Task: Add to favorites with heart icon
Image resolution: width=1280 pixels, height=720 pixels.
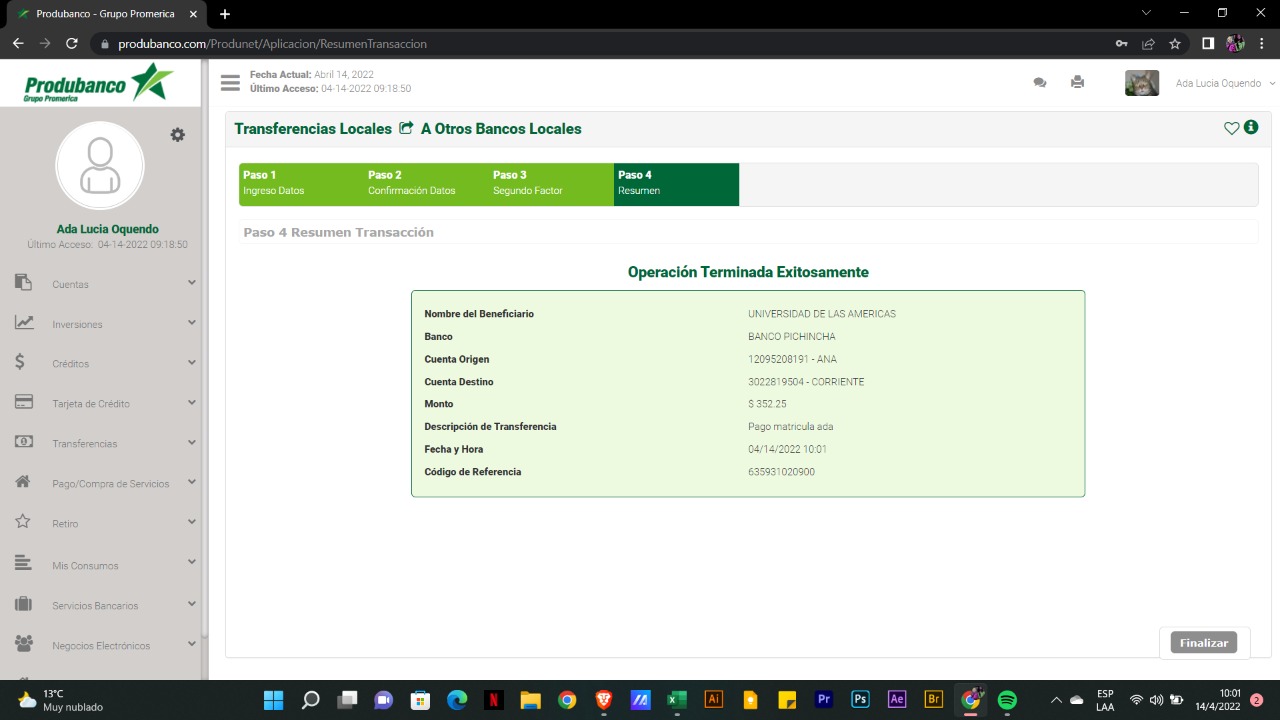Action: 1231,128
